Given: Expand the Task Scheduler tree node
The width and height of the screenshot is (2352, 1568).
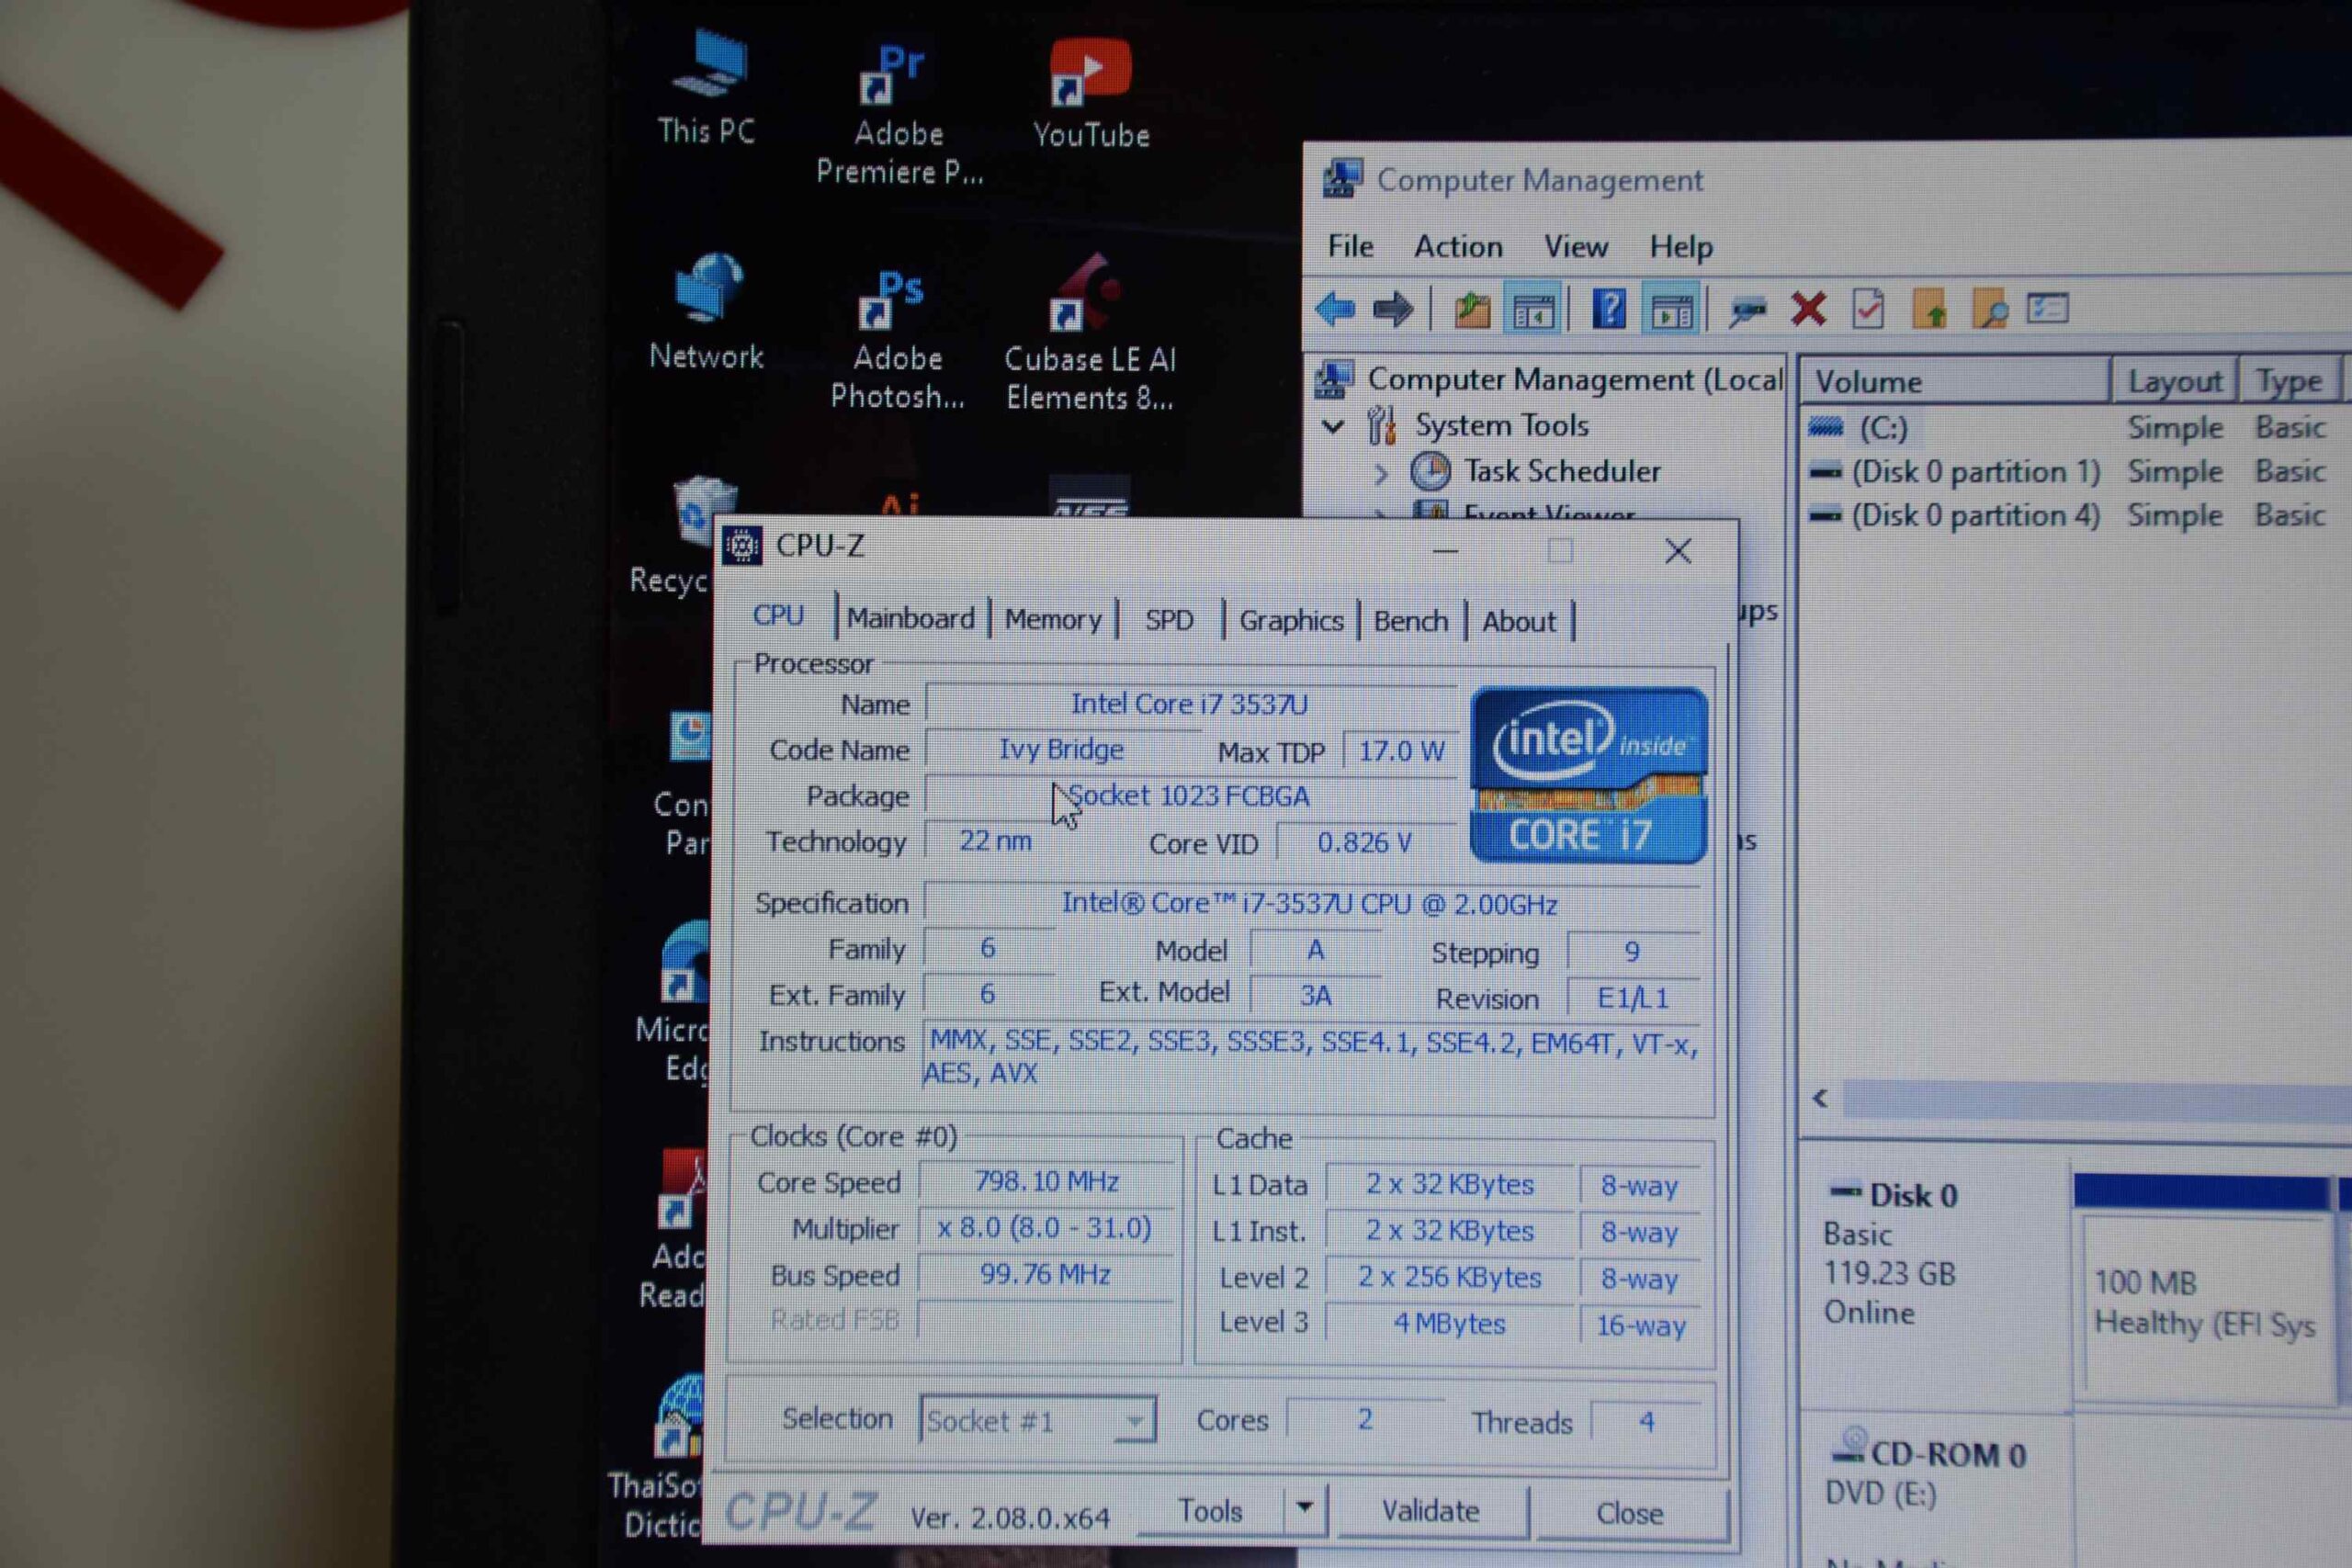Looking at the screenshot, I should pyautogui.click(x=1381, y=473).
